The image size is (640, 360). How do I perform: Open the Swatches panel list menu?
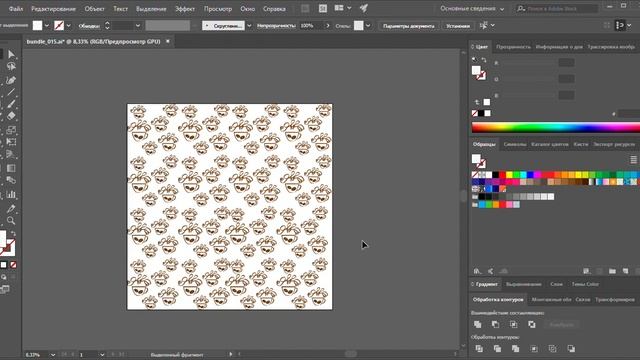coord(633,160)
